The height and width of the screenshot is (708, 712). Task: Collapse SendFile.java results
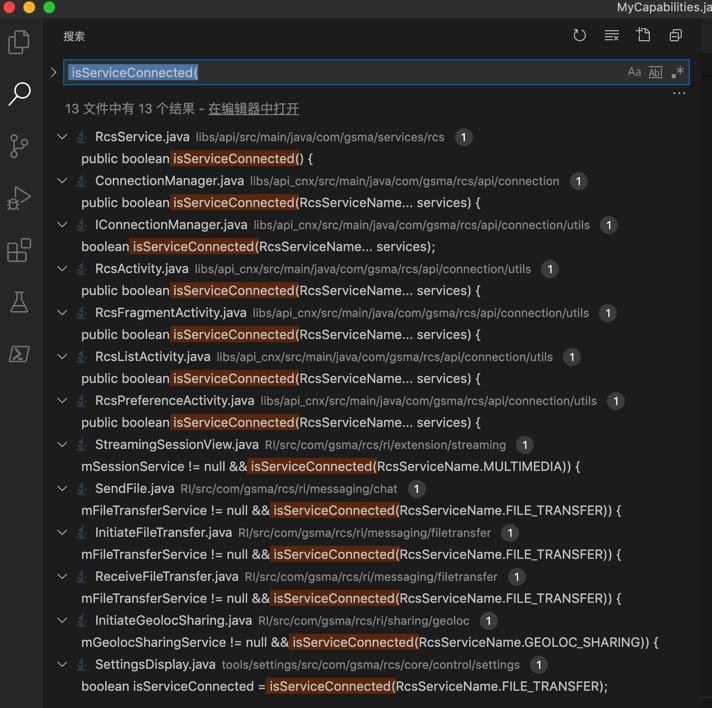point(62,488)
